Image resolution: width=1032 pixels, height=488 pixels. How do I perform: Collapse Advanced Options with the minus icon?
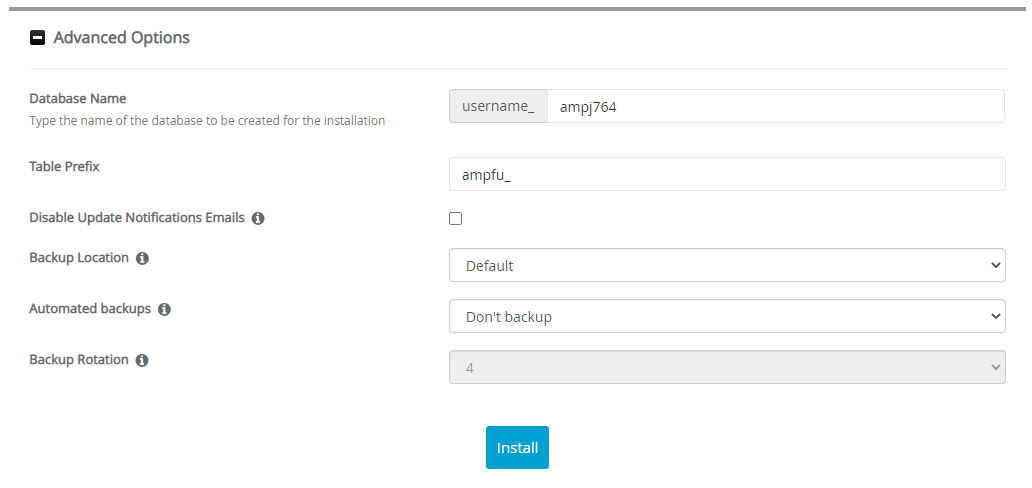tap(37, 38)
